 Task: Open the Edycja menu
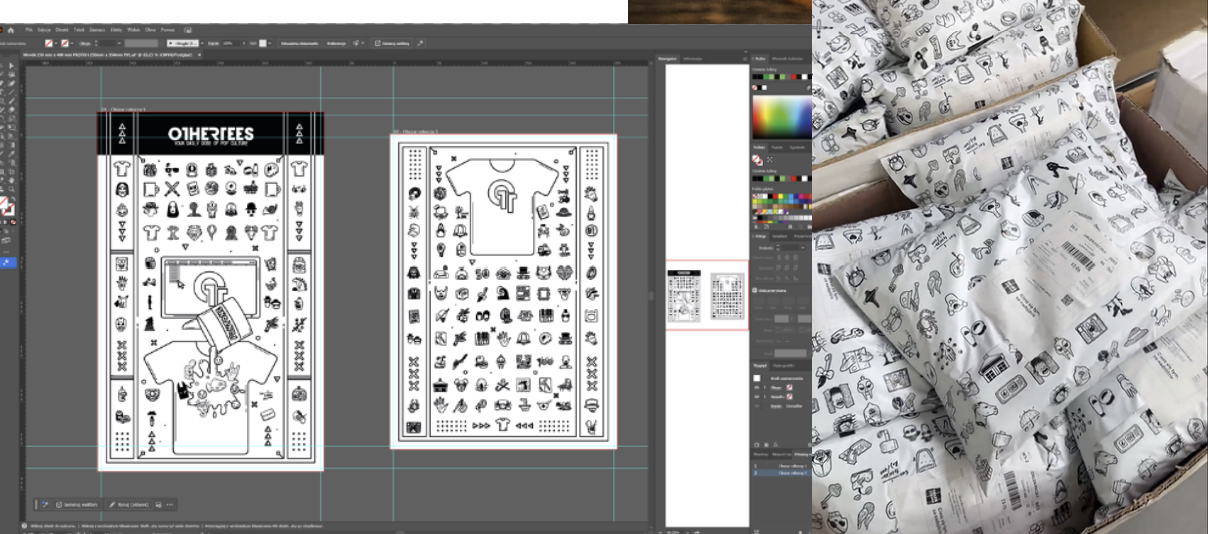point(44,30)
